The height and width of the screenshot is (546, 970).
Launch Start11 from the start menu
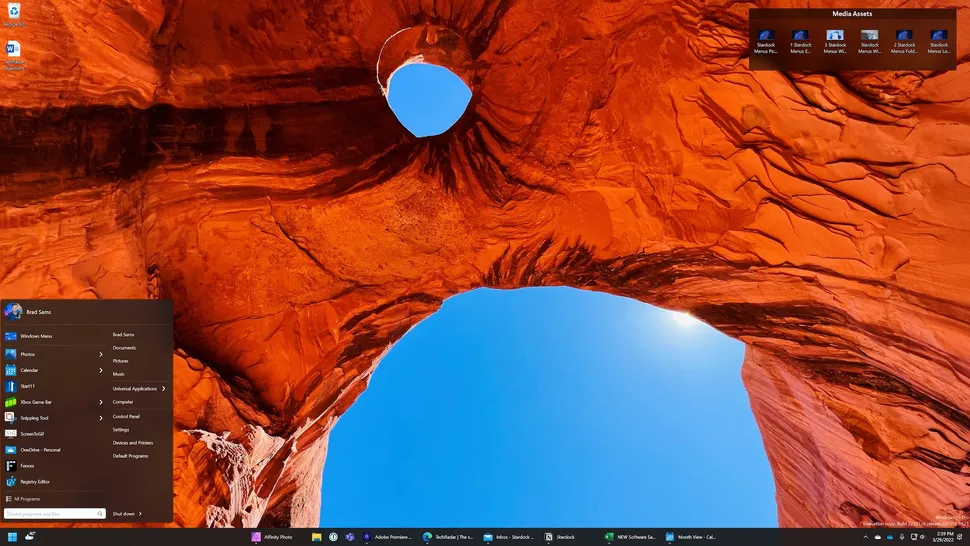tap(54, 386)
